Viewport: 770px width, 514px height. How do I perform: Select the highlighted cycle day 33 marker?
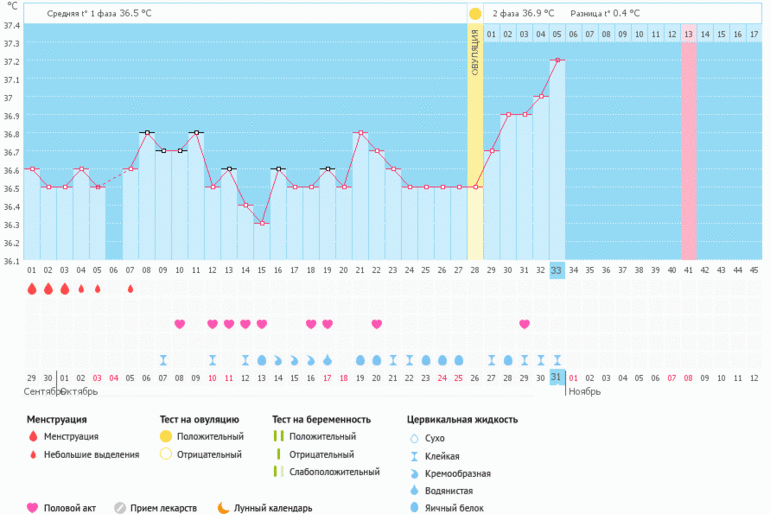(x=557, y=270)
